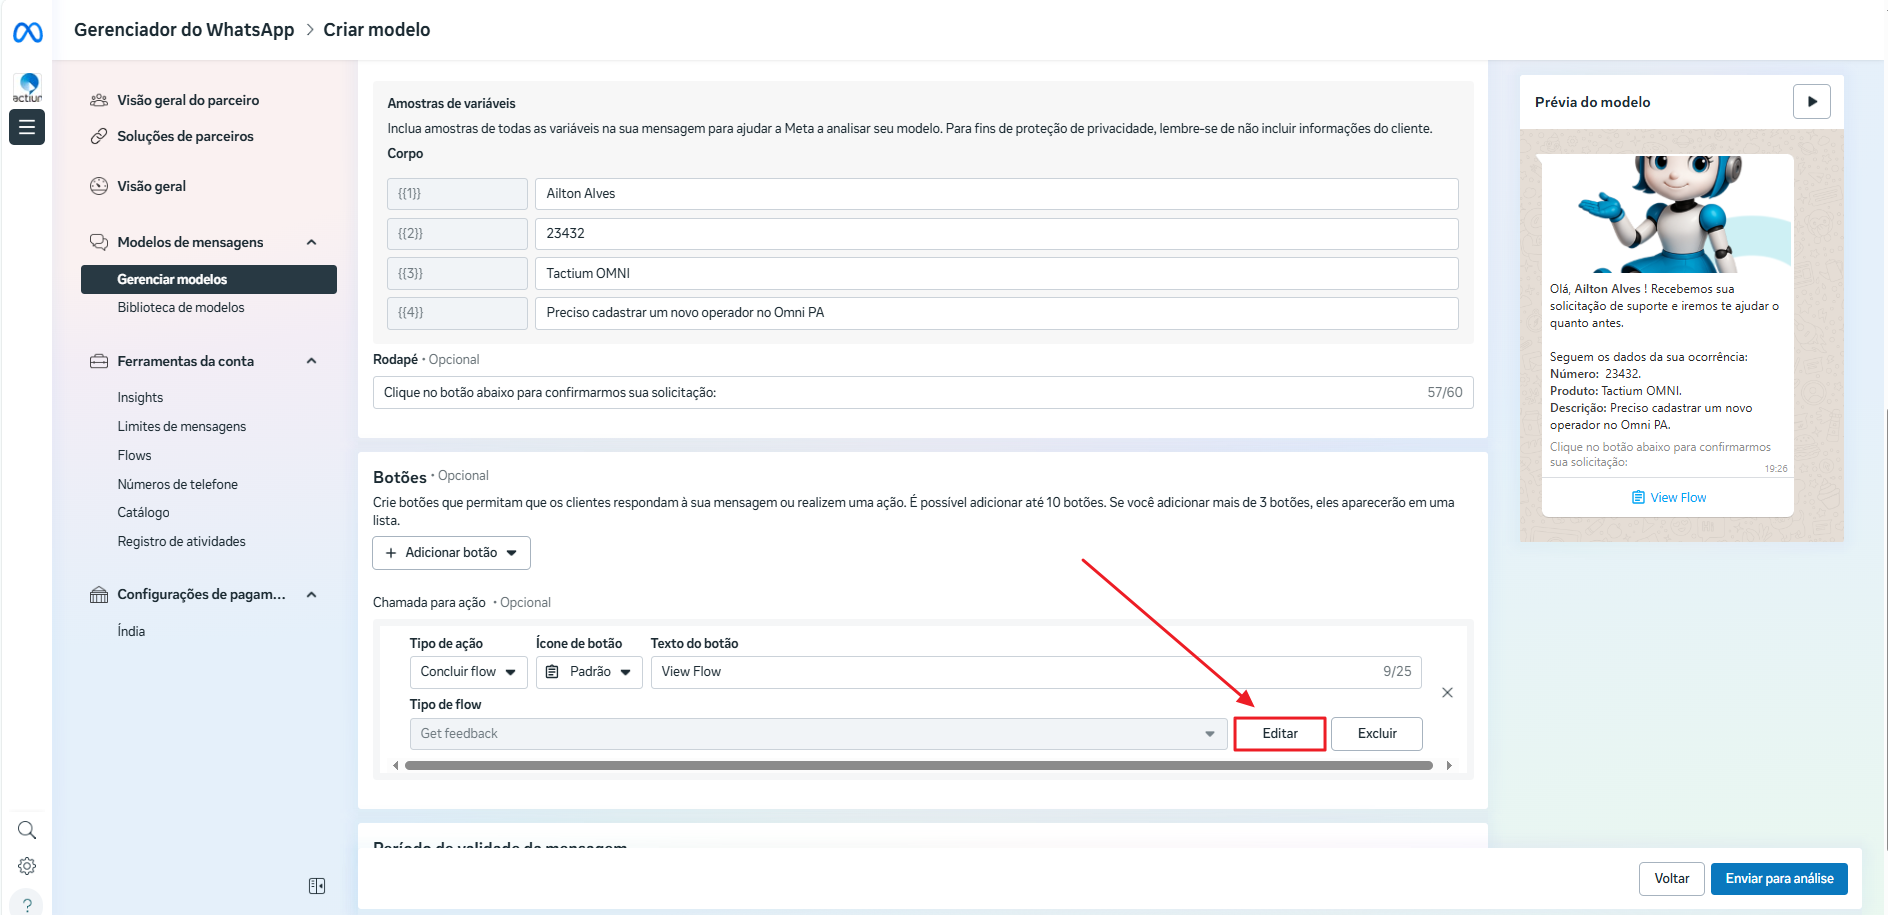Click the Actiur account avatar
Image resolution: width=1888 pixels, height=915 pixels.
click(x=27, y=87)
